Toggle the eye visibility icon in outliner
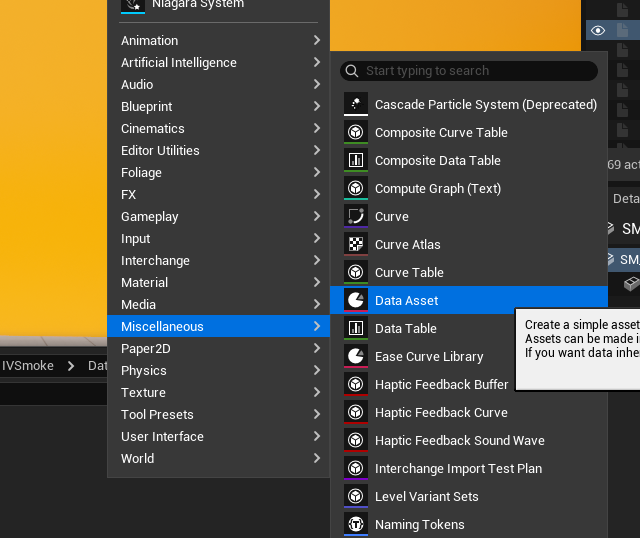Viewport: 640px width, 538px height. click(598, 30)
